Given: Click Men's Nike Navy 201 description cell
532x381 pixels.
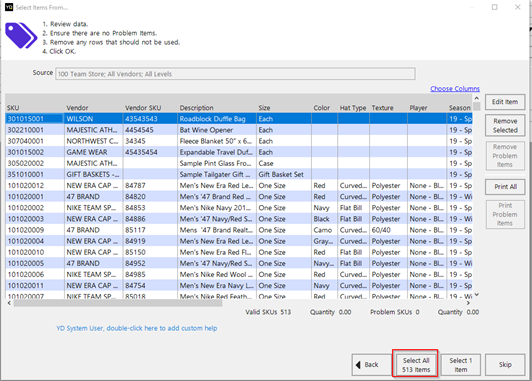Looking at the screenshot, I should click(x=216, y=208).
